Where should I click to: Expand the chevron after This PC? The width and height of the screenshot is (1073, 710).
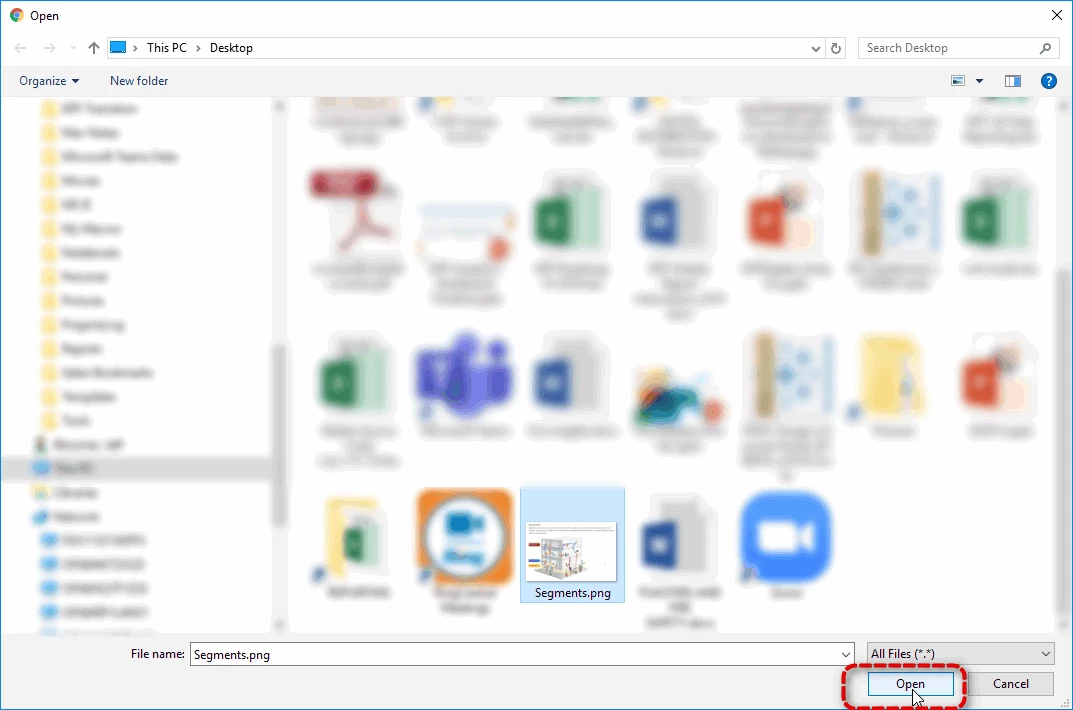pyautogui.click(x=198, y=48)
